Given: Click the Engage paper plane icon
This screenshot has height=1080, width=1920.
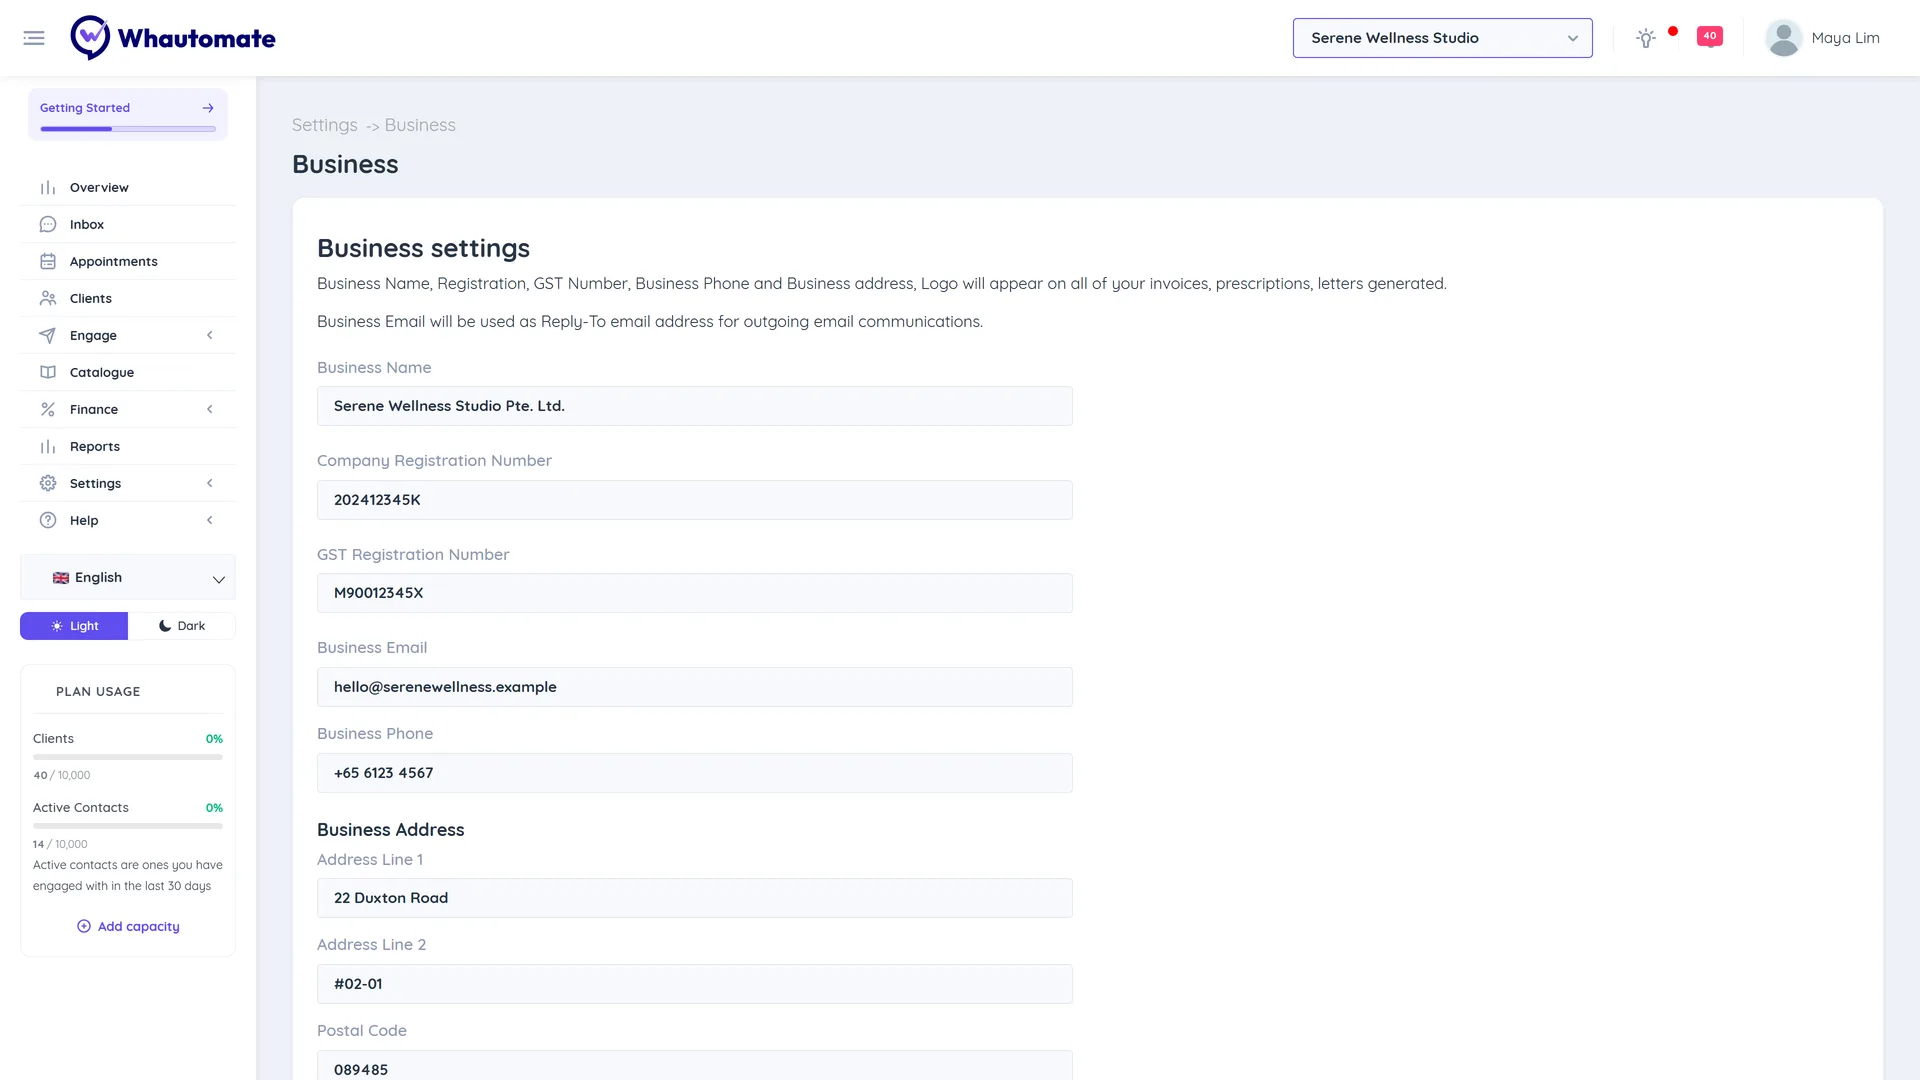Looking at the screenshot, I should pyautogui.click(x=48, y=336).
